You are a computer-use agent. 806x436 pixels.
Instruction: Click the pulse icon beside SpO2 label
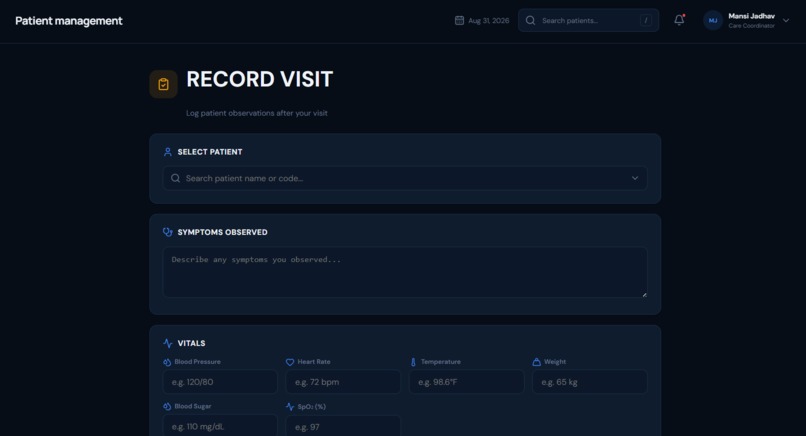click(290, 406)
